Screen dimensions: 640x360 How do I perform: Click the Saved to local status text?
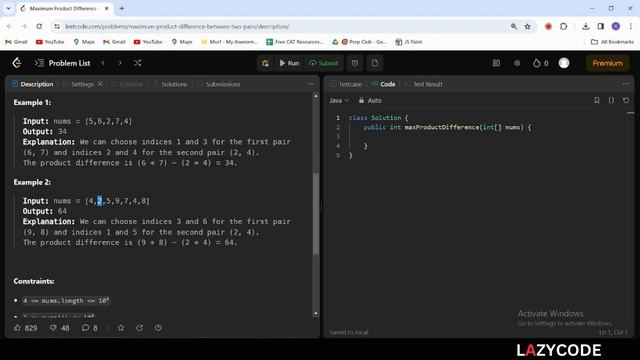tap(349, 332)
